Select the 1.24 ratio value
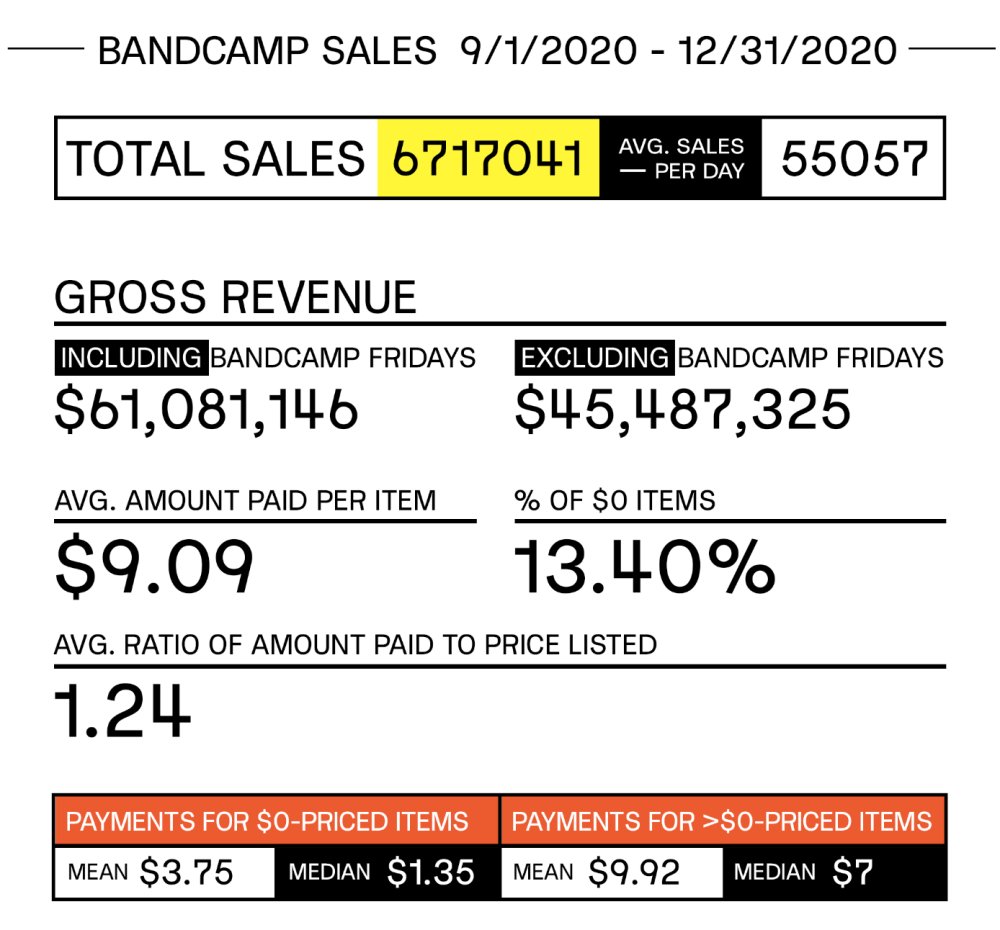 click(122, 710)
